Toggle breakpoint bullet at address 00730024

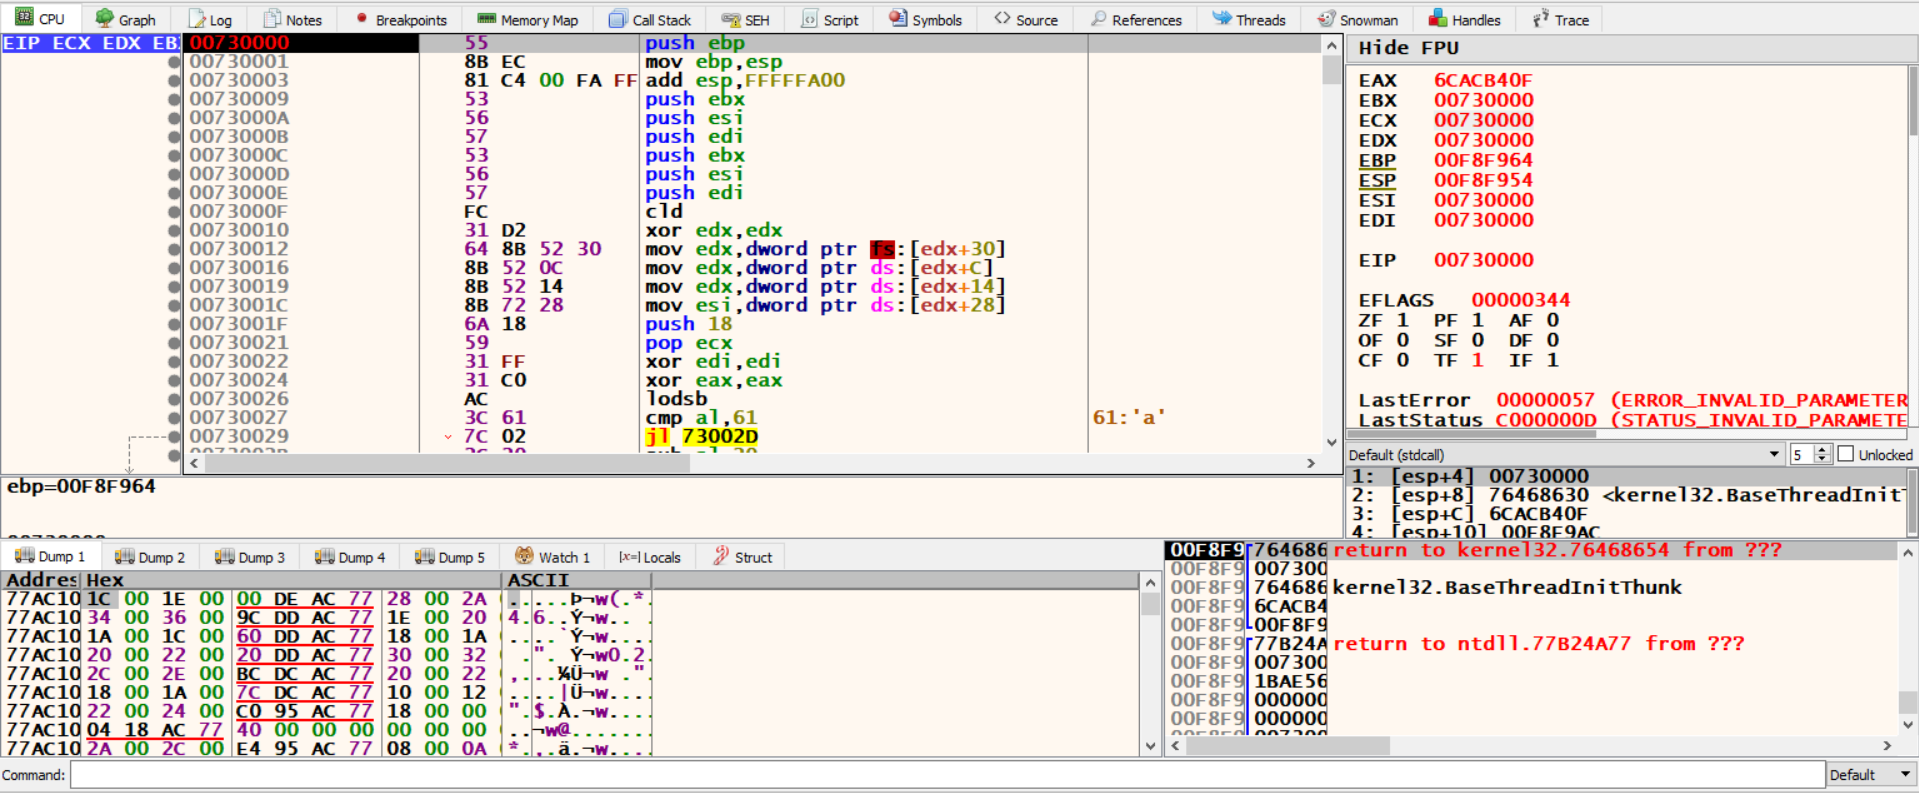click(x=175, y=380)
